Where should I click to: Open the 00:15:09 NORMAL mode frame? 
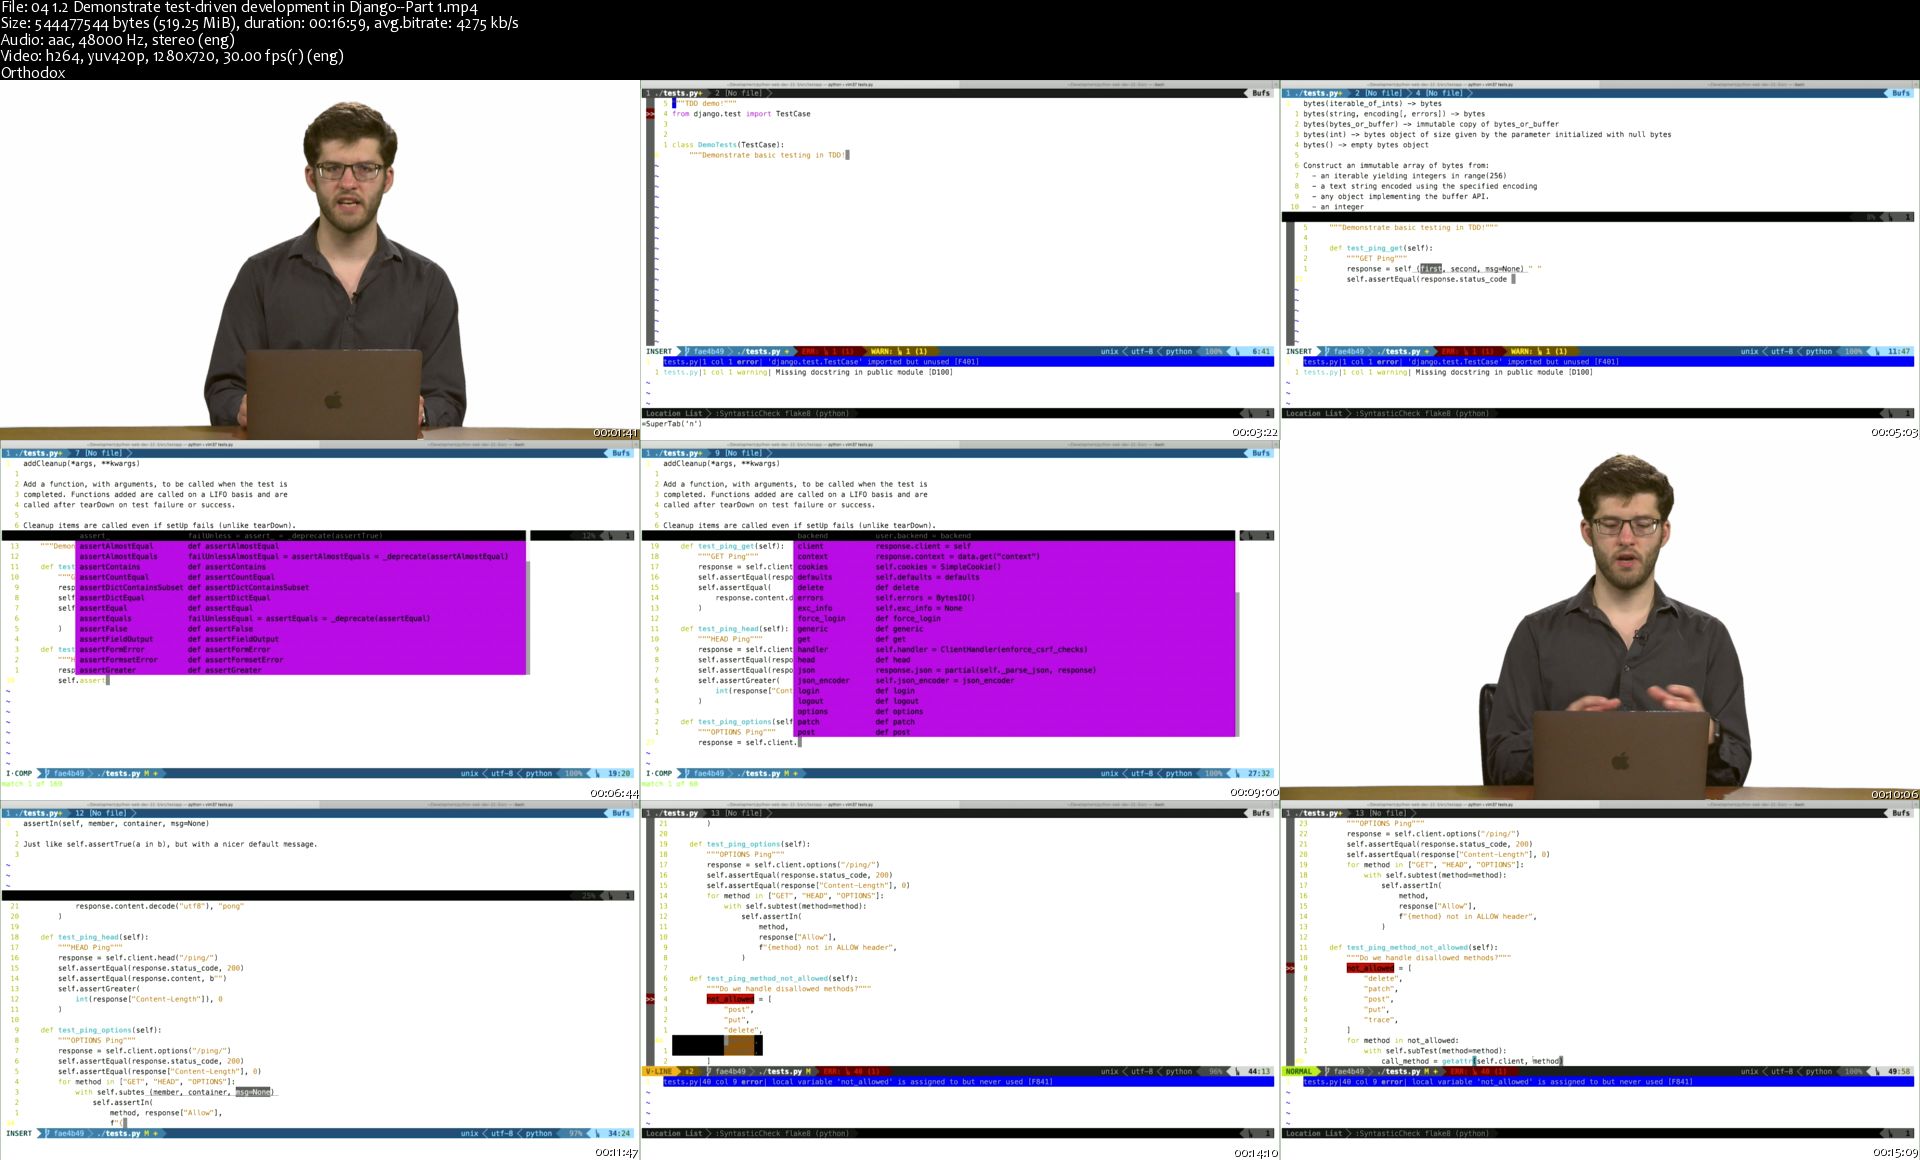(1600, 980)
